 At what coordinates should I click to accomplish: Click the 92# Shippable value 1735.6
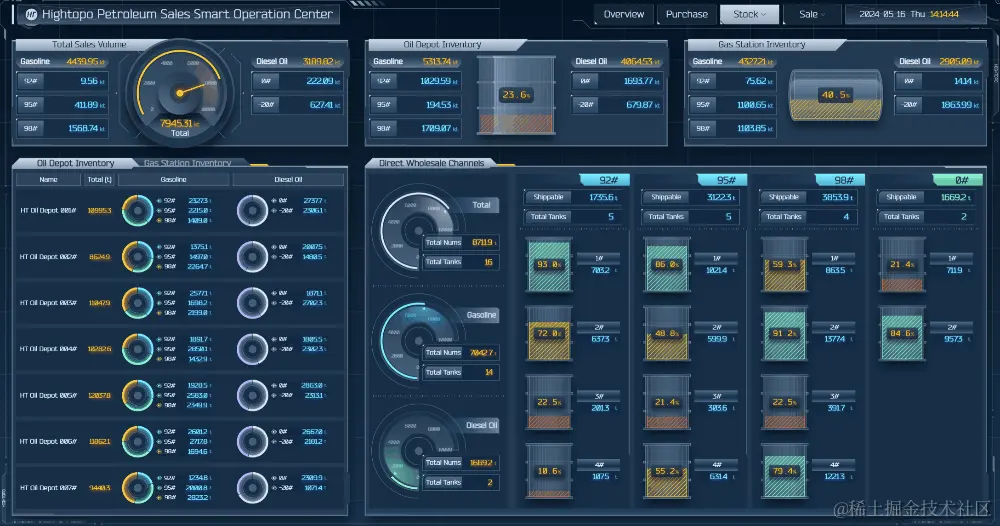click(x=603, y=198)
